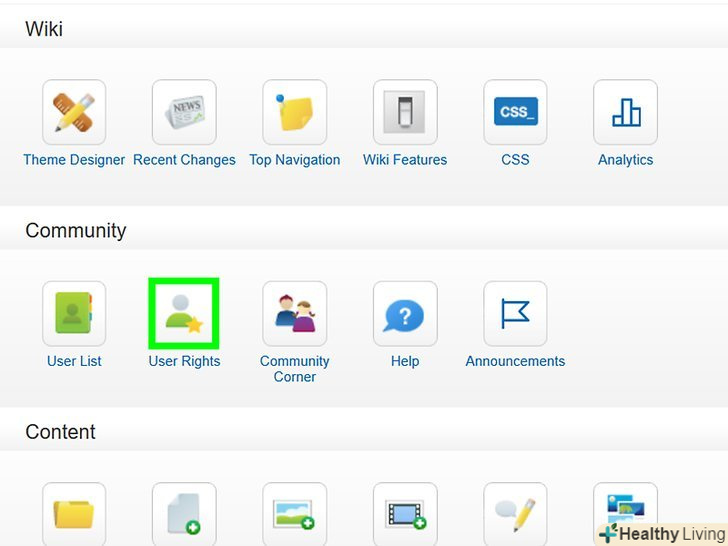Click the speech bubble with pencil icon
The width and height of the screenshot is (728, 546).
(515, 514)
